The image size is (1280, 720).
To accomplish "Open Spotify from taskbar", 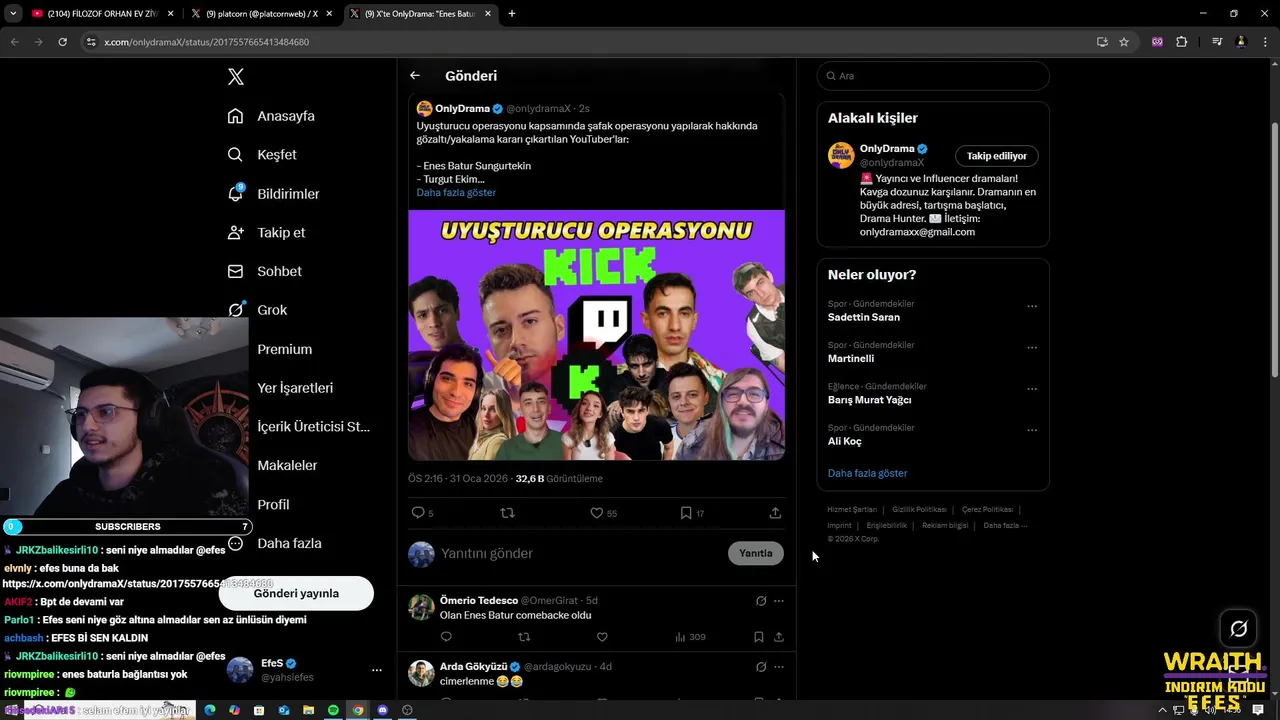I will tap(333, 710).
